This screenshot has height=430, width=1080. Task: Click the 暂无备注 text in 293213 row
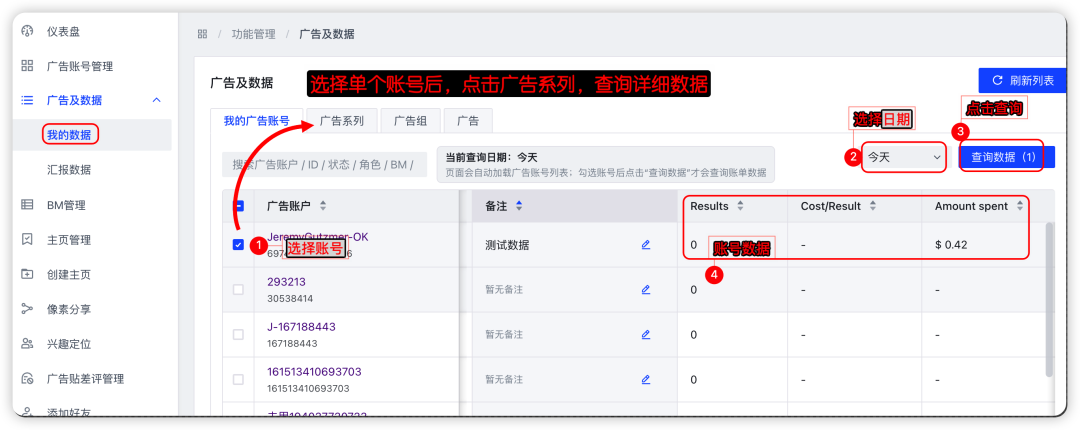503,289
